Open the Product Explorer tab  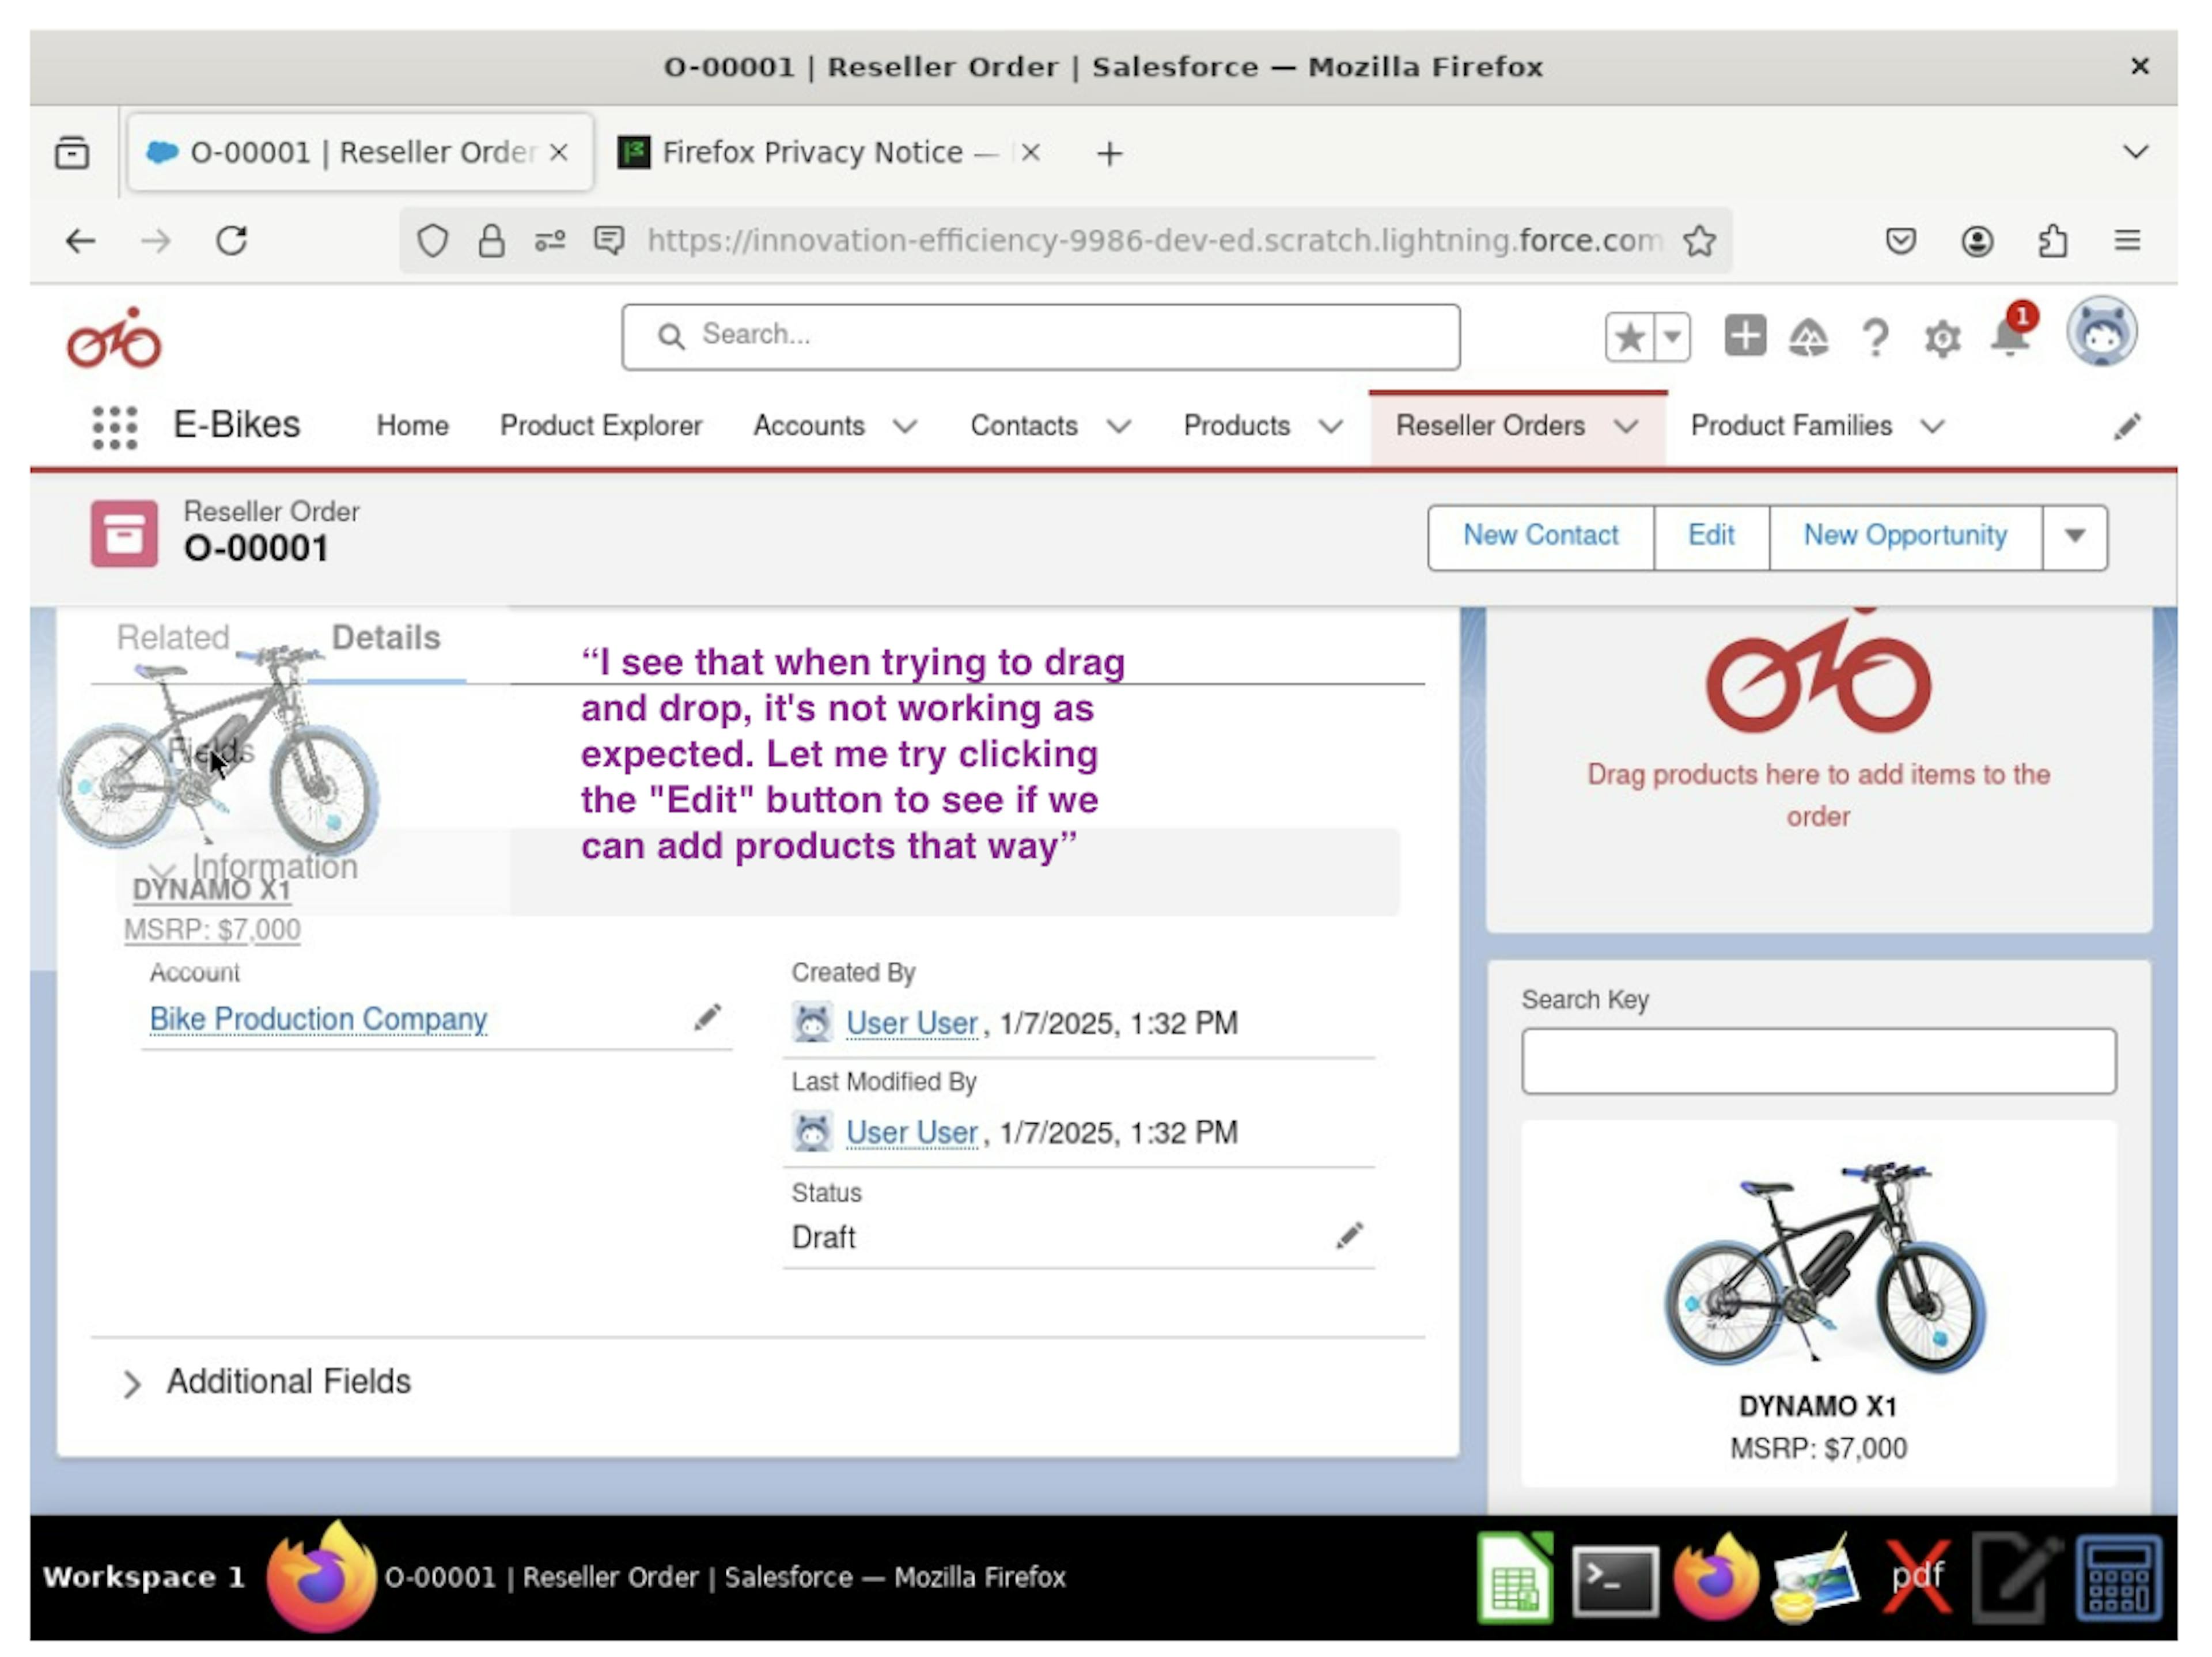(x=600, y=426)
